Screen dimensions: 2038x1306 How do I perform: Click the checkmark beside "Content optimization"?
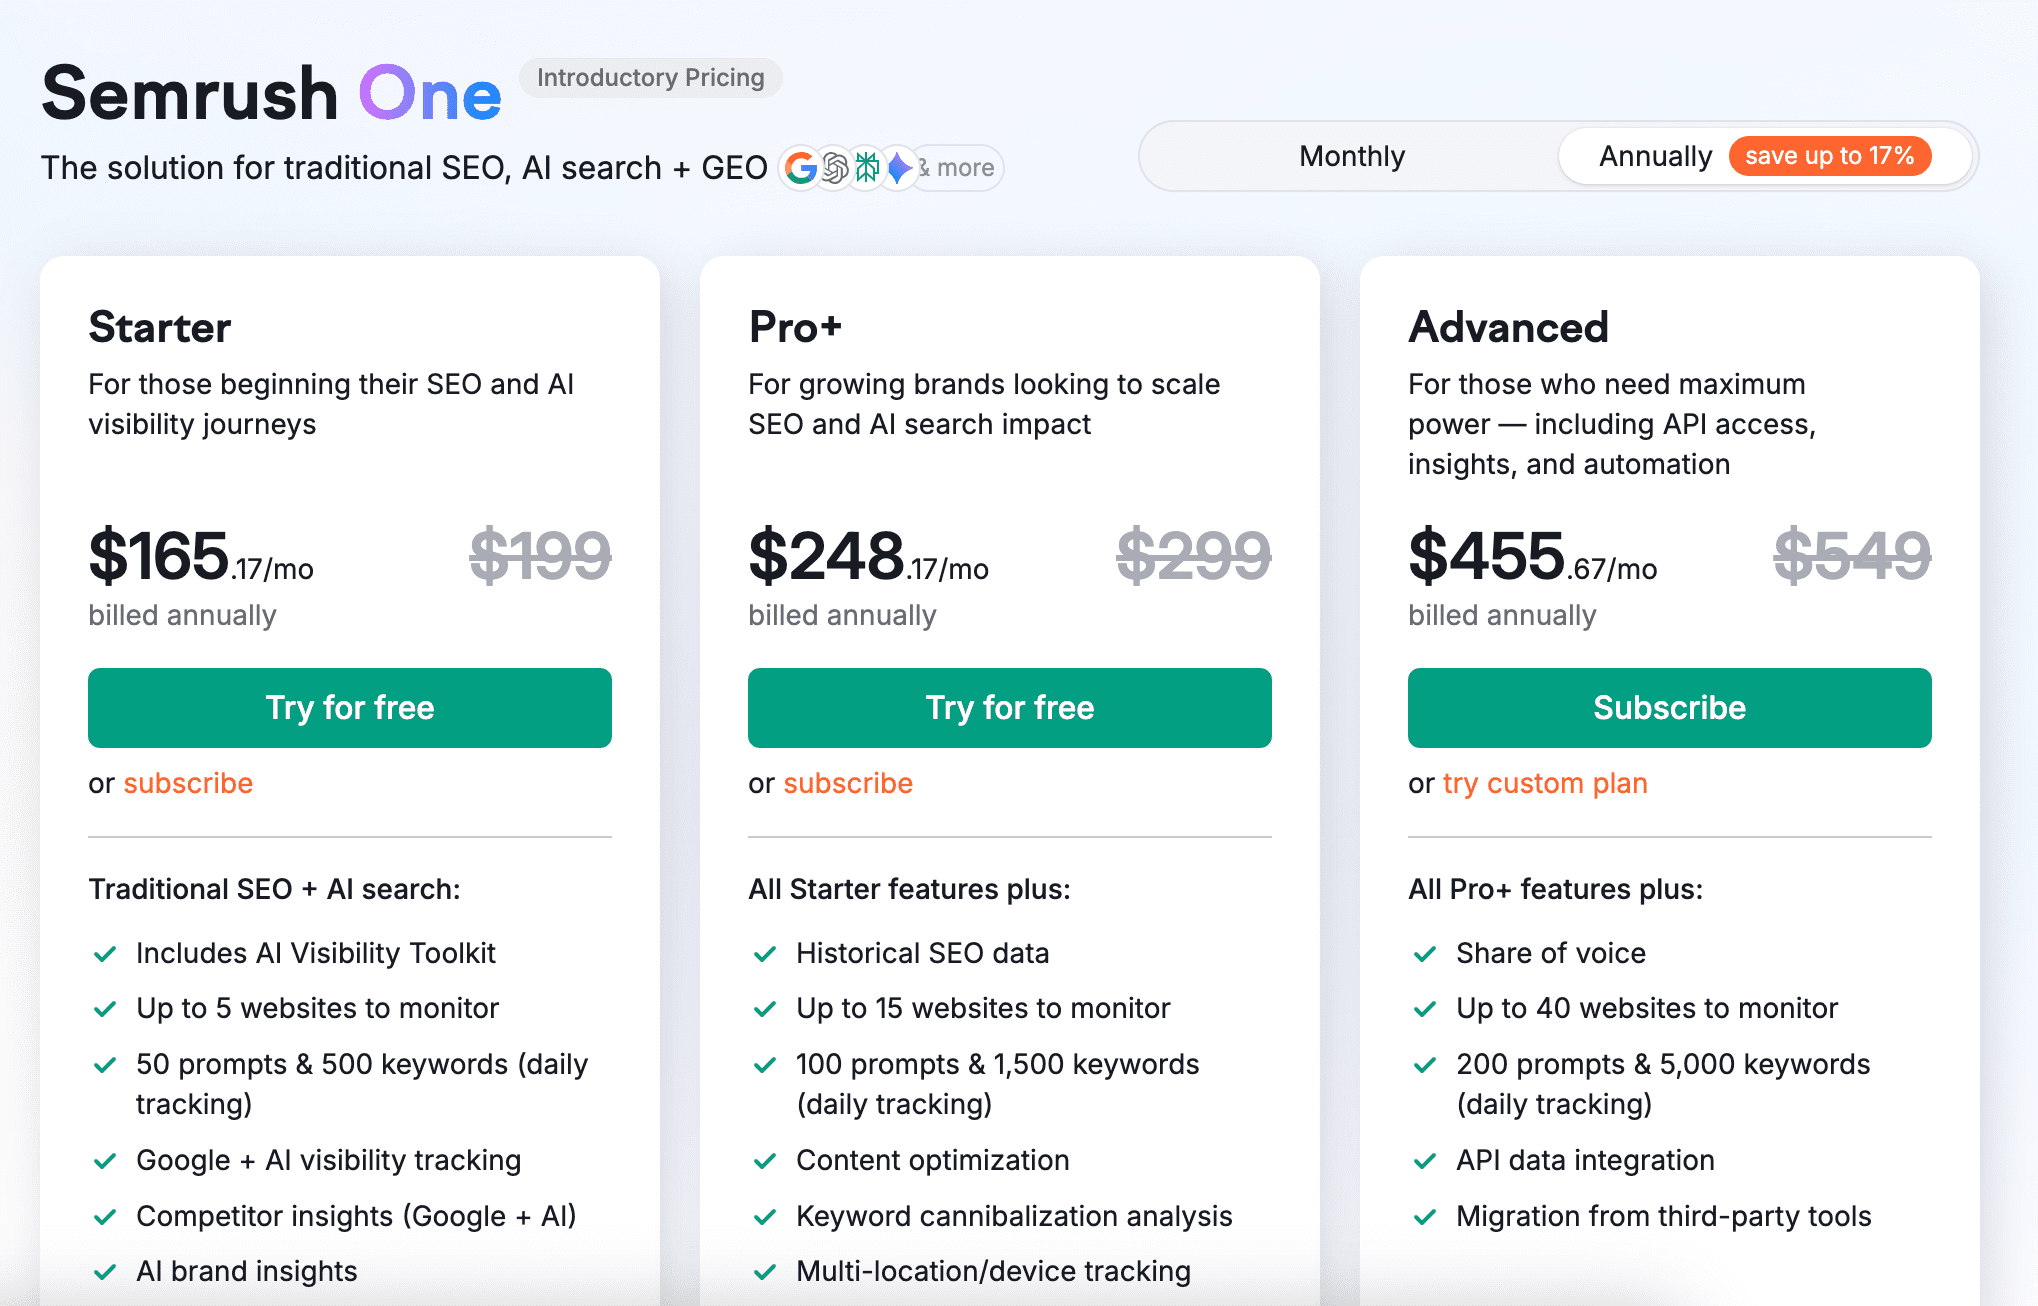click(x=765, y=1160)
